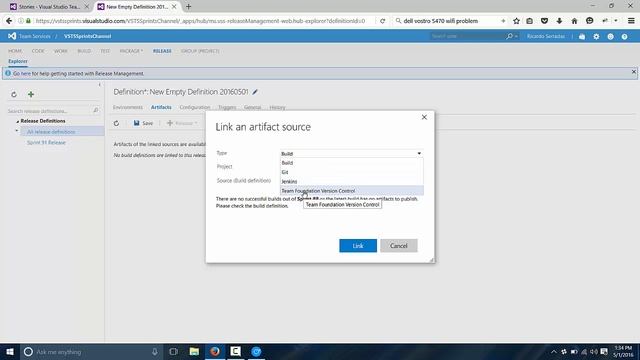Open the Windows Start menu
This screenshot has height=360, width=640.
pyautogui.click(x=10, y=351)
